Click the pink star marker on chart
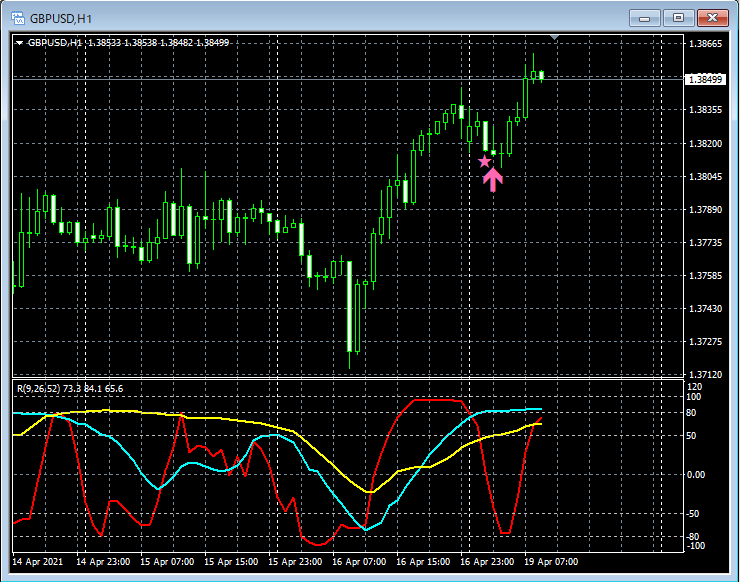 click(x=484, y=161)
